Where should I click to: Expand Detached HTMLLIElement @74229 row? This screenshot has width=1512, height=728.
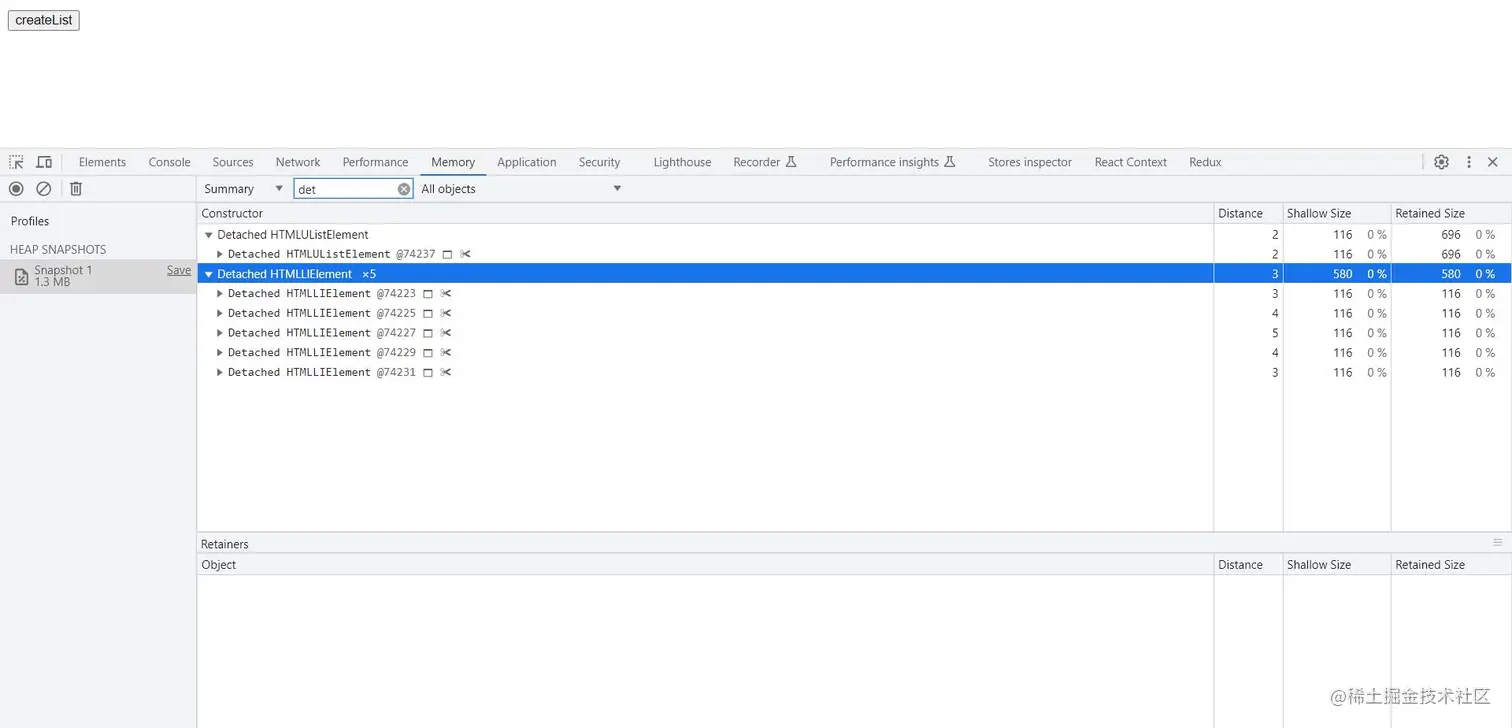point(220,353)
